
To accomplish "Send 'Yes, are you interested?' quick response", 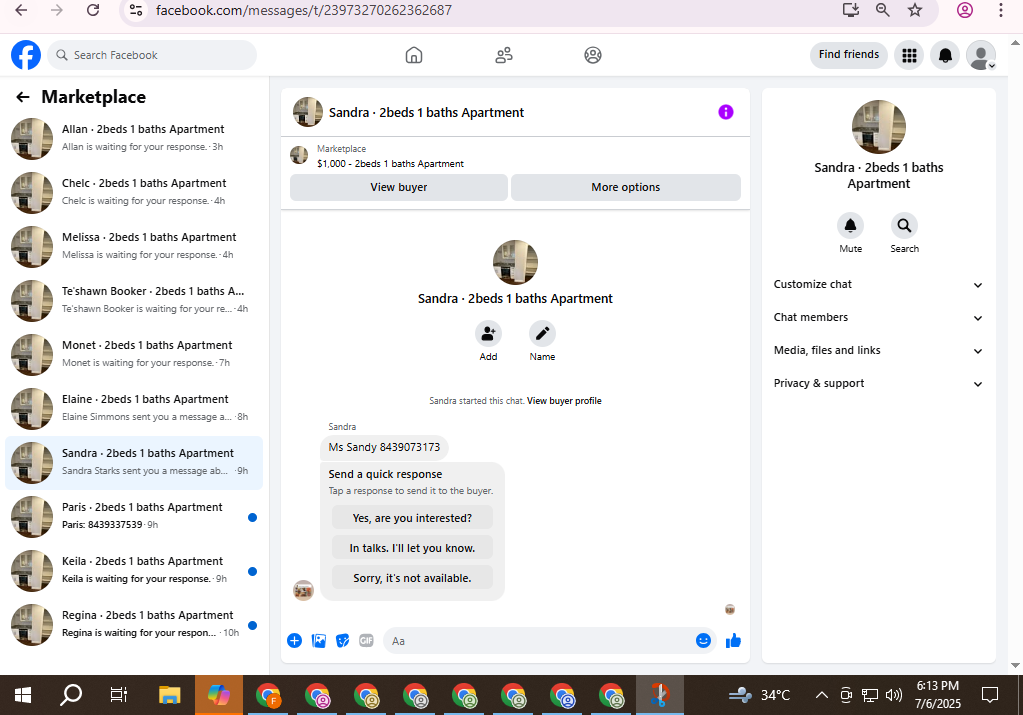I will (x=412, y=518).
